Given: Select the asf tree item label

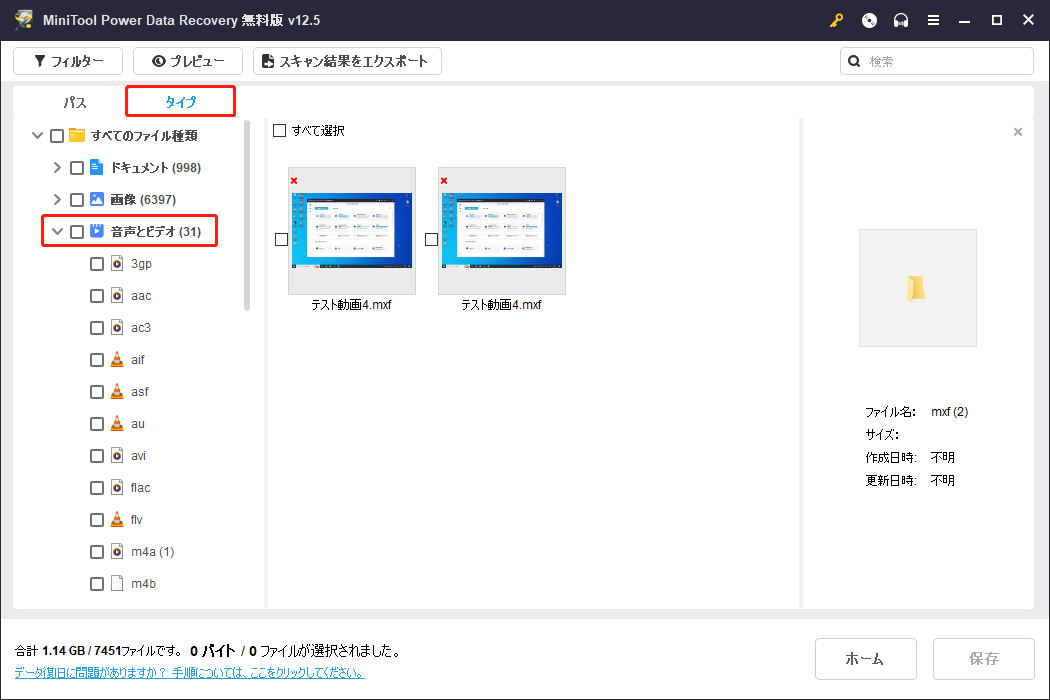Looking at the screenshot, I should pyautogui.click(x=140, y=392).
